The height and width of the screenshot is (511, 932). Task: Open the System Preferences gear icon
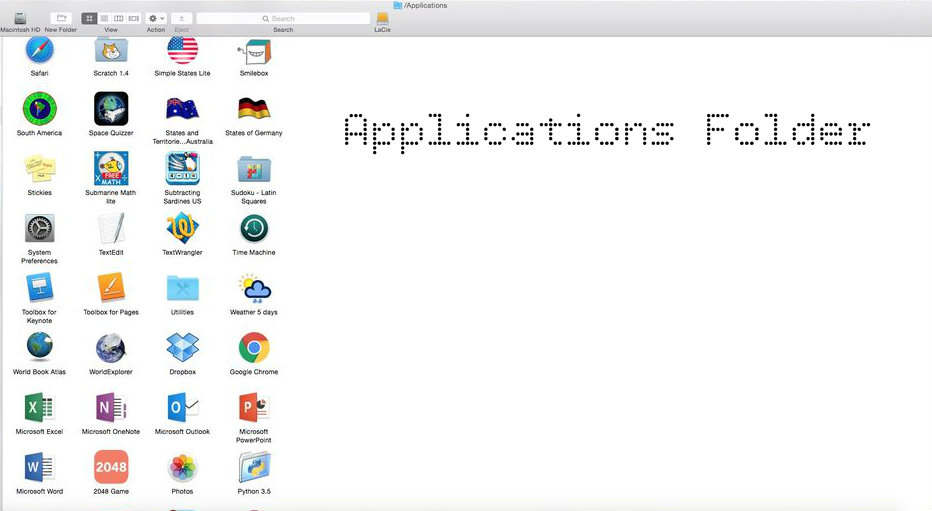click(x=40, y=228)
